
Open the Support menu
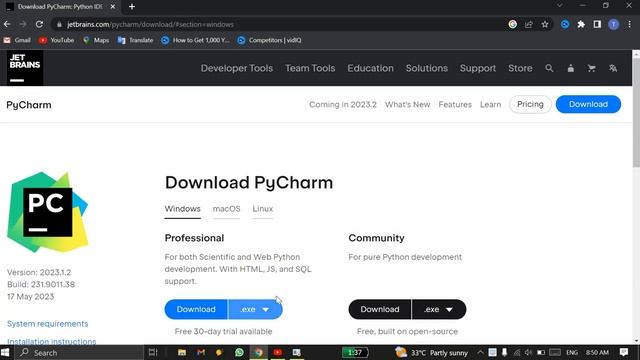click(x=478, y=68)
